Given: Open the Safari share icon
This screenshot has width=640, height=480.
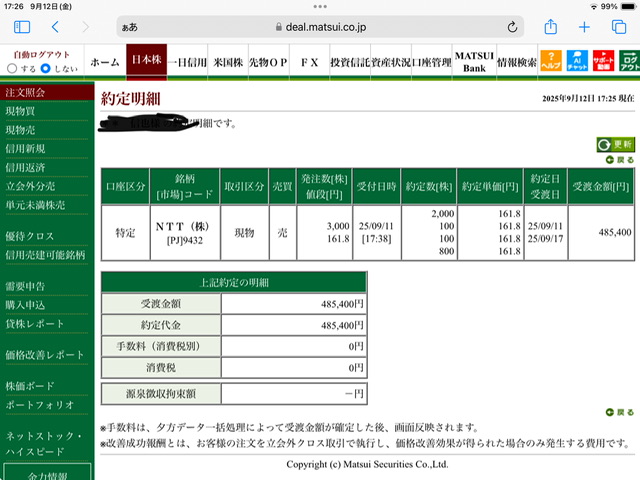Looking at the screenshot, I should point(551,27).
